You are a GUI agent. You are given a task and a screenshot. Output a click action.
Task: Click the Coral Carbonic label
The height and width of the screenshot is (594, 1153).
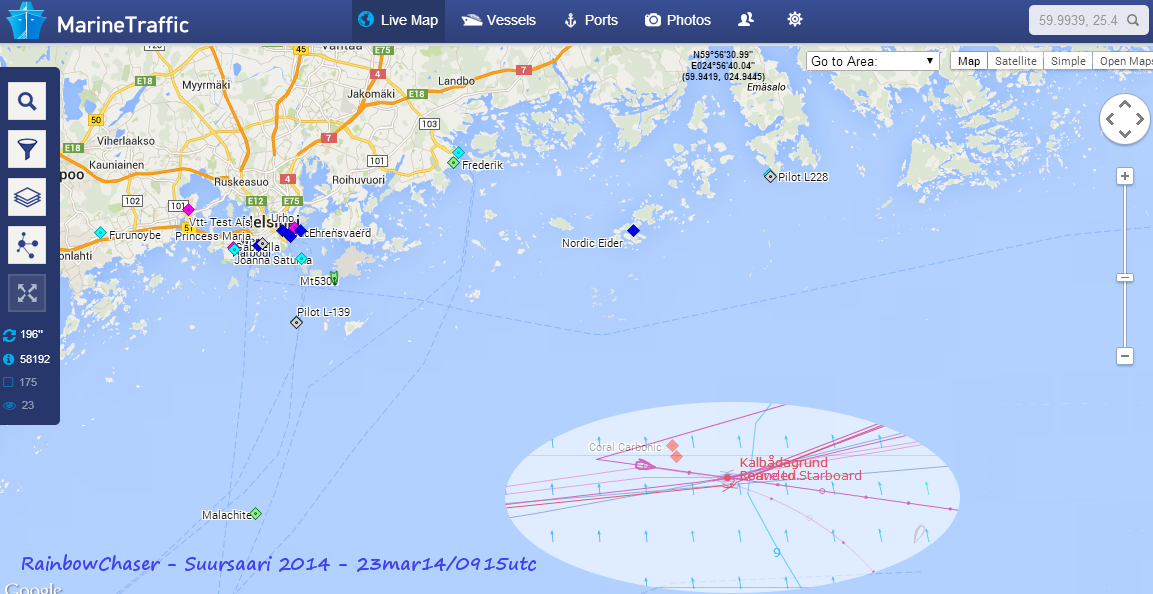point(625,447)
